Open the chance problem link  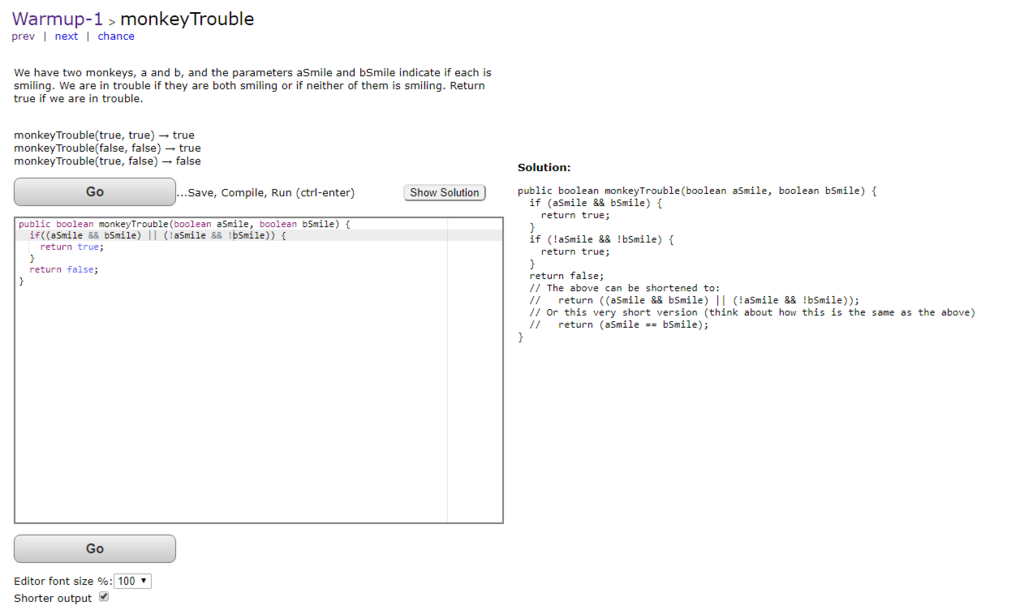coord(116,37)
